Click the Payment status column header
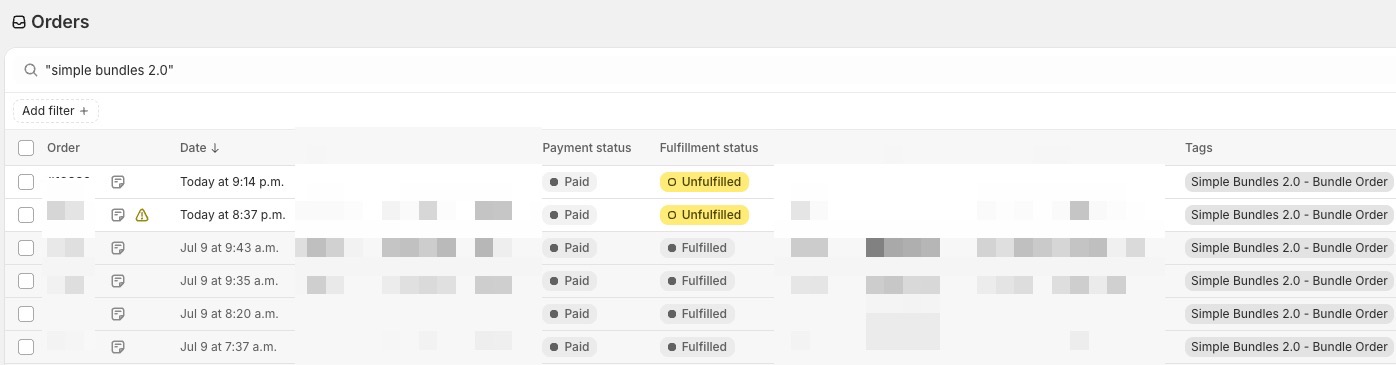Image resolution: width=1396 pixels, height=365 pixels. coord(587,148)
